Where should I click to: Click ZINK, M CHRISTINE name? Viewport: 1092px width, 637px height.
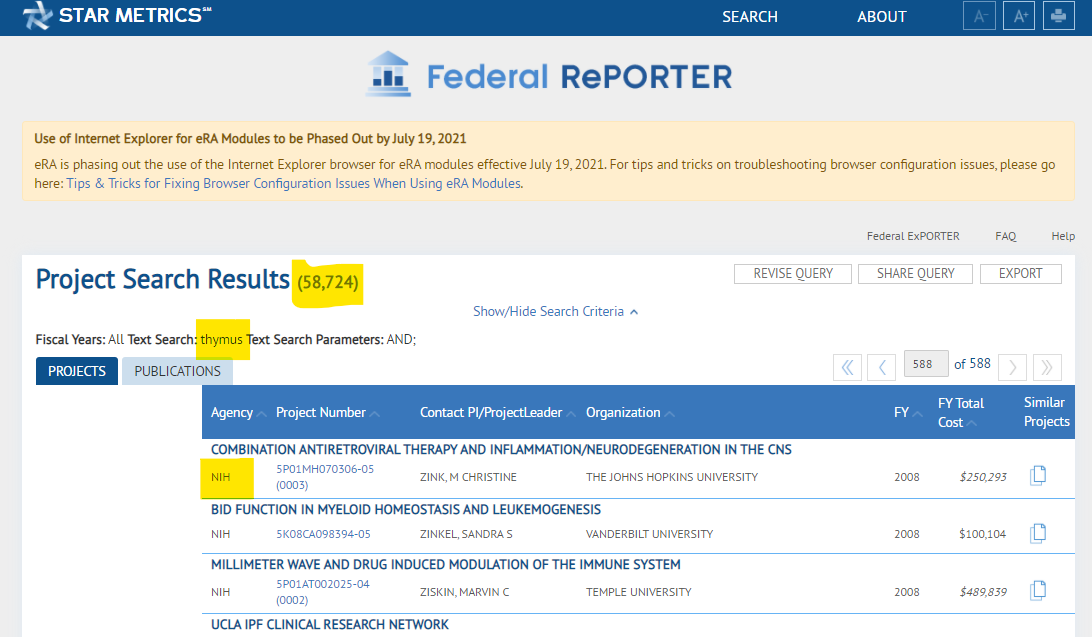[468, 477]
